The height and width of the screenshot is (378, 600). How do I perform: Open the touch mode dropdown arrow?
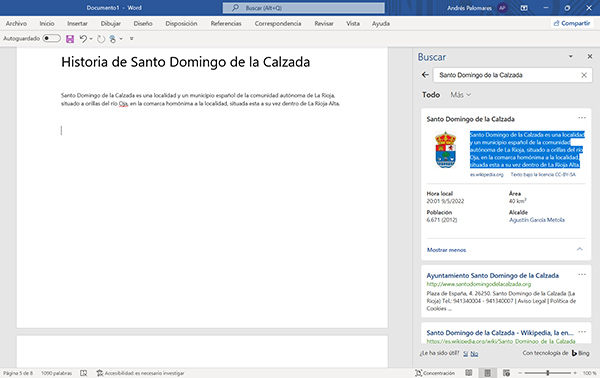tap(121, 39)
